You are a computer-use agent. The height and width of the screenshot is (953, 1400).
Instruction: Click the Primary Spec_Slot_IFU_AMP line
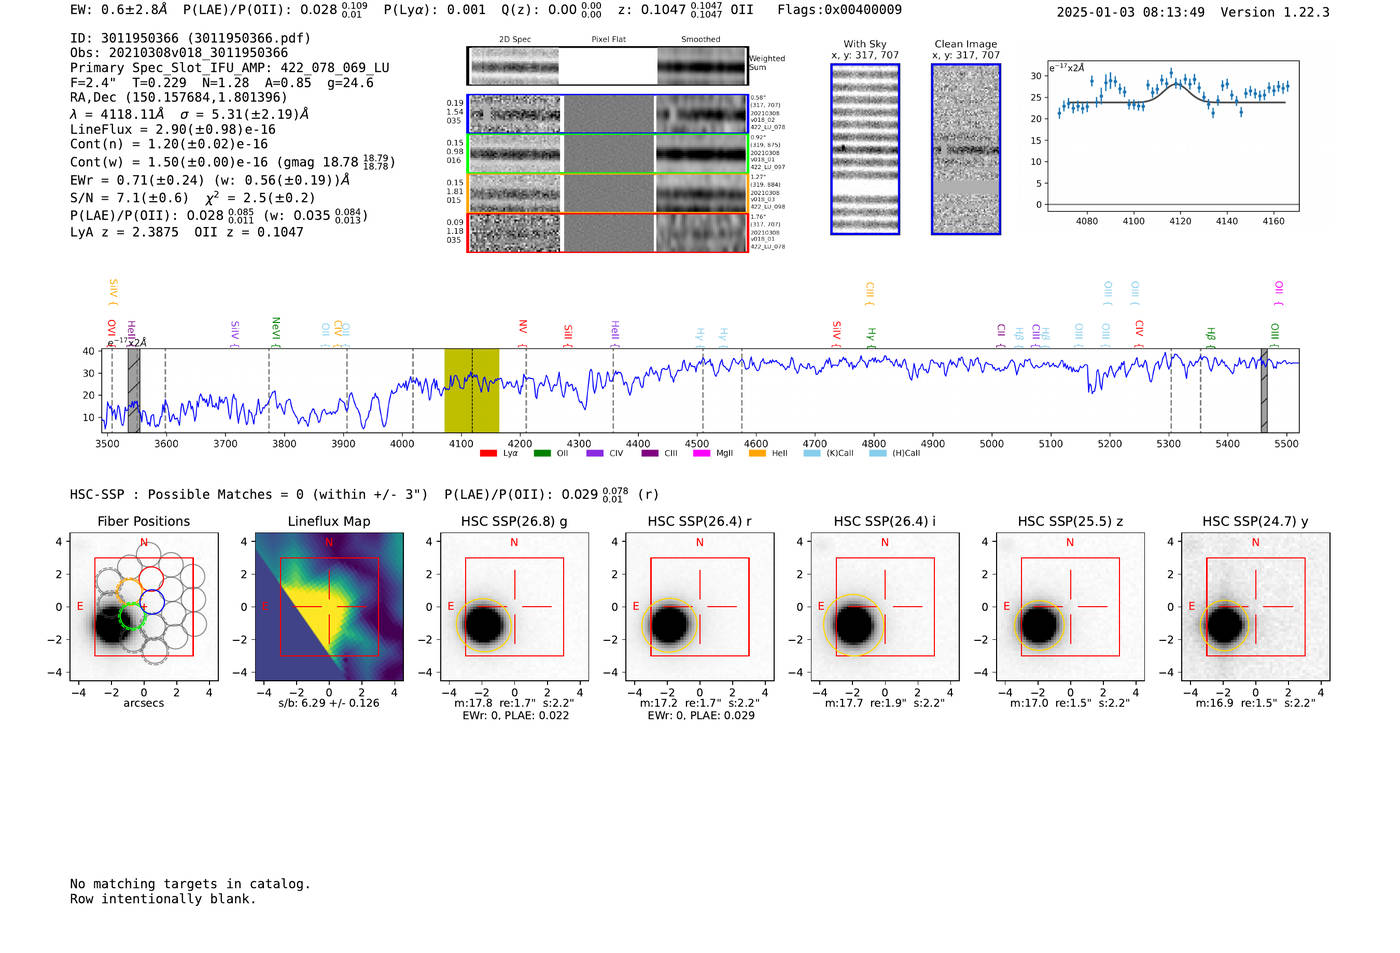[230, 68]
